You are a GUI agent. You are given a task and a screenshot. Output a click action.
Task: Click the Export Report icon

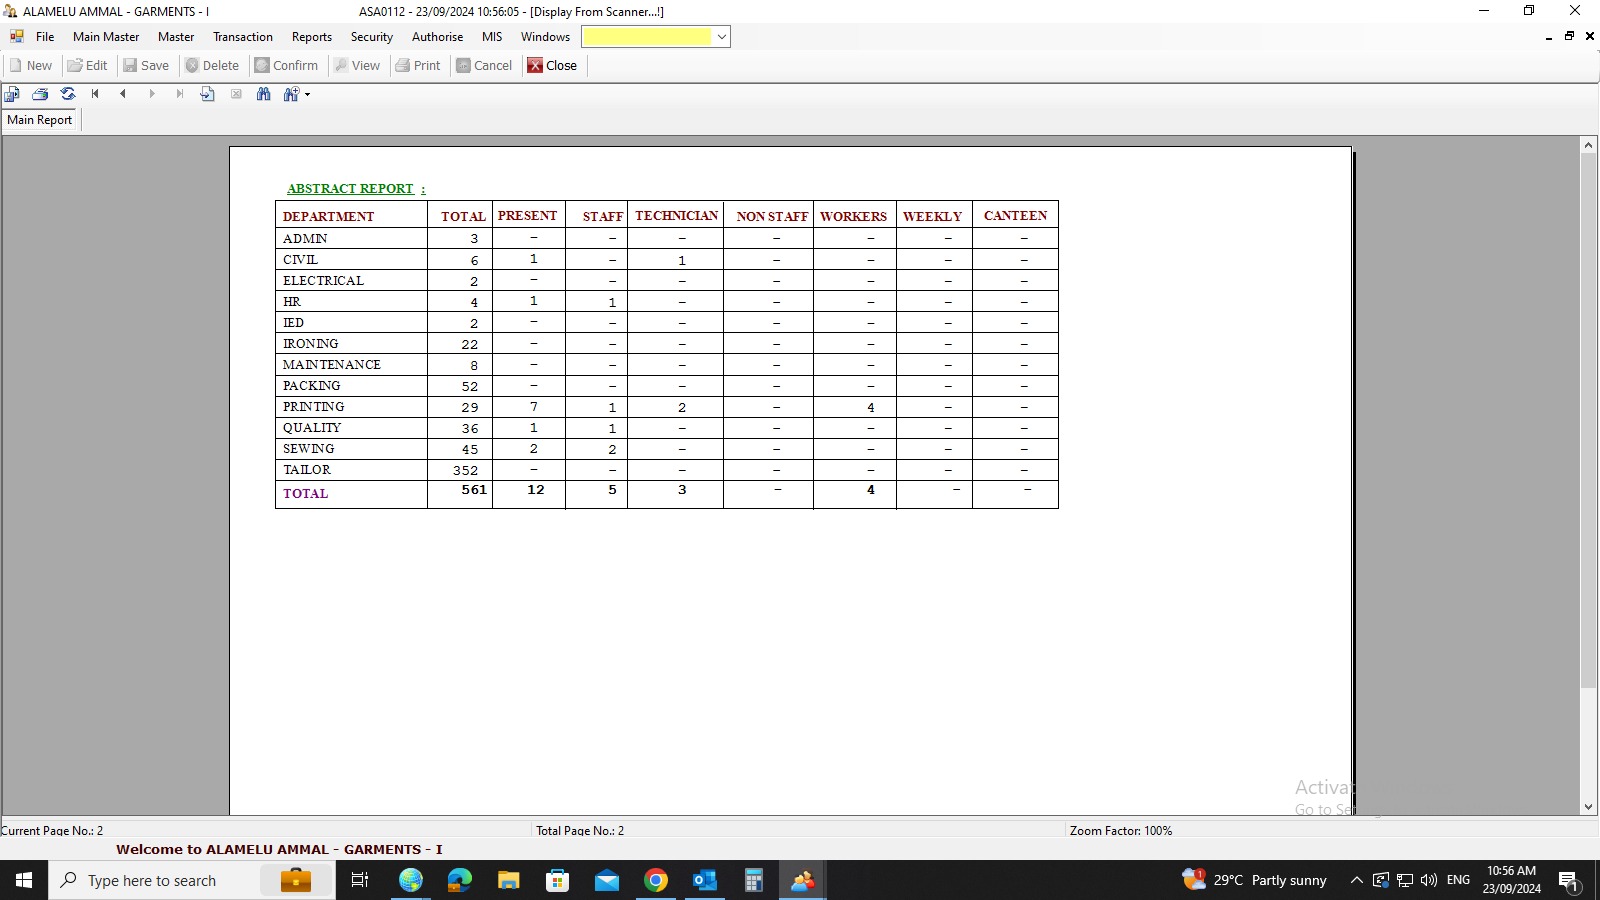click(12, 94)
